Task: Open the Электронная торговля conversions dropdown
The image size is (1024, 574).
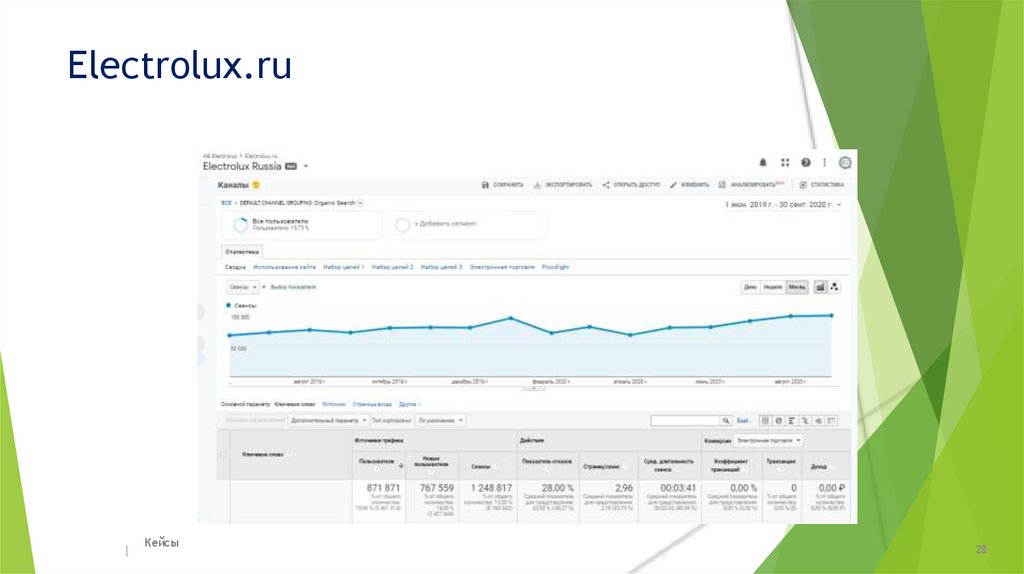Action: click(x=768, y=441)
